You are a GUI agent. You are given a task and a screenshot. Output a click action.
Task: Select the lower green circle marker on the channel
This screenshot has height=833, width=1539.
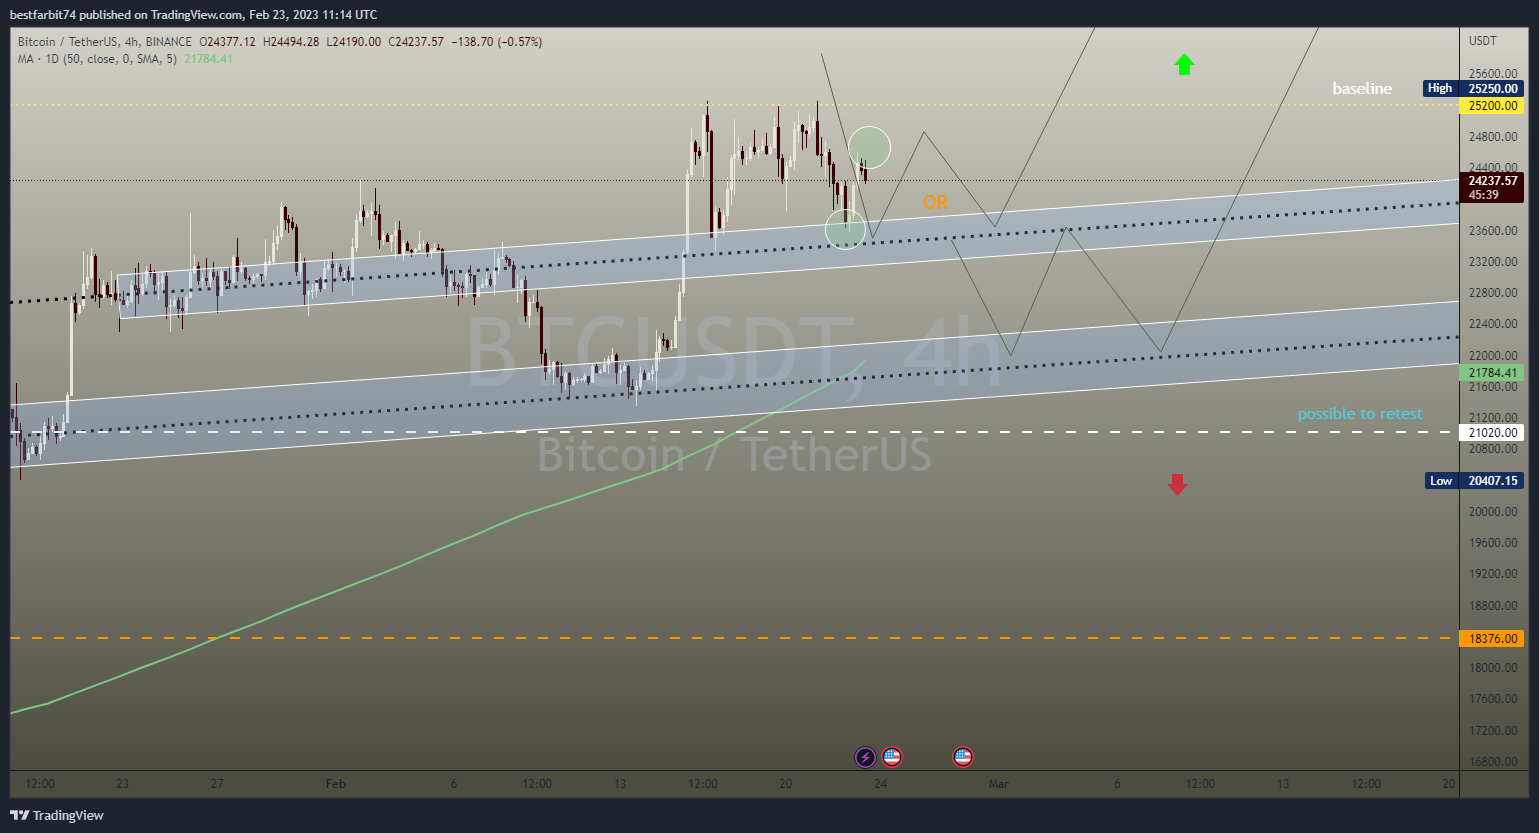tap(845, 229)
